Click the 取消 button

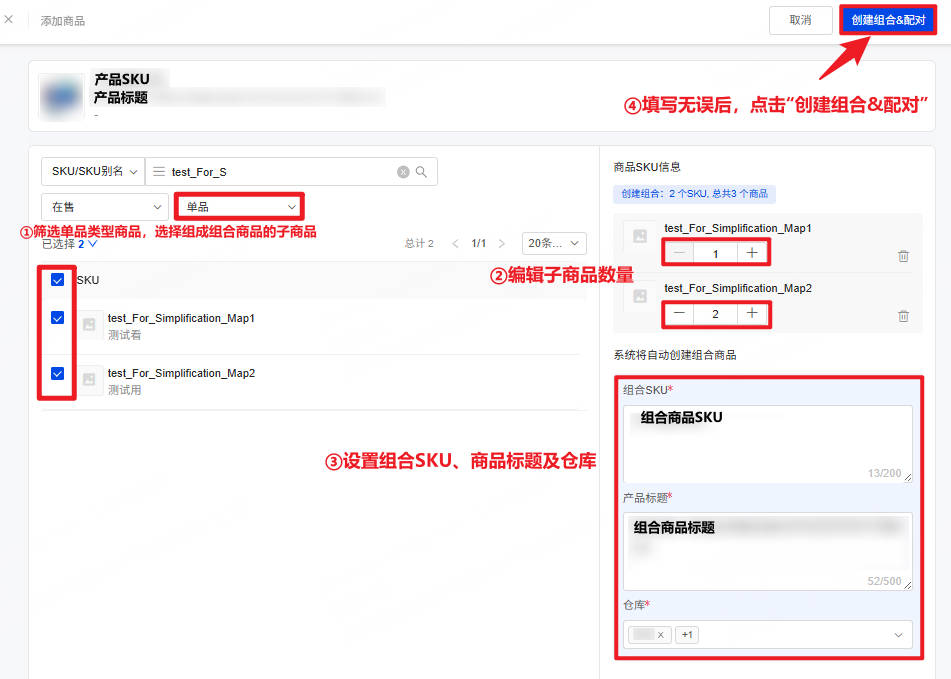pos(801,21)
